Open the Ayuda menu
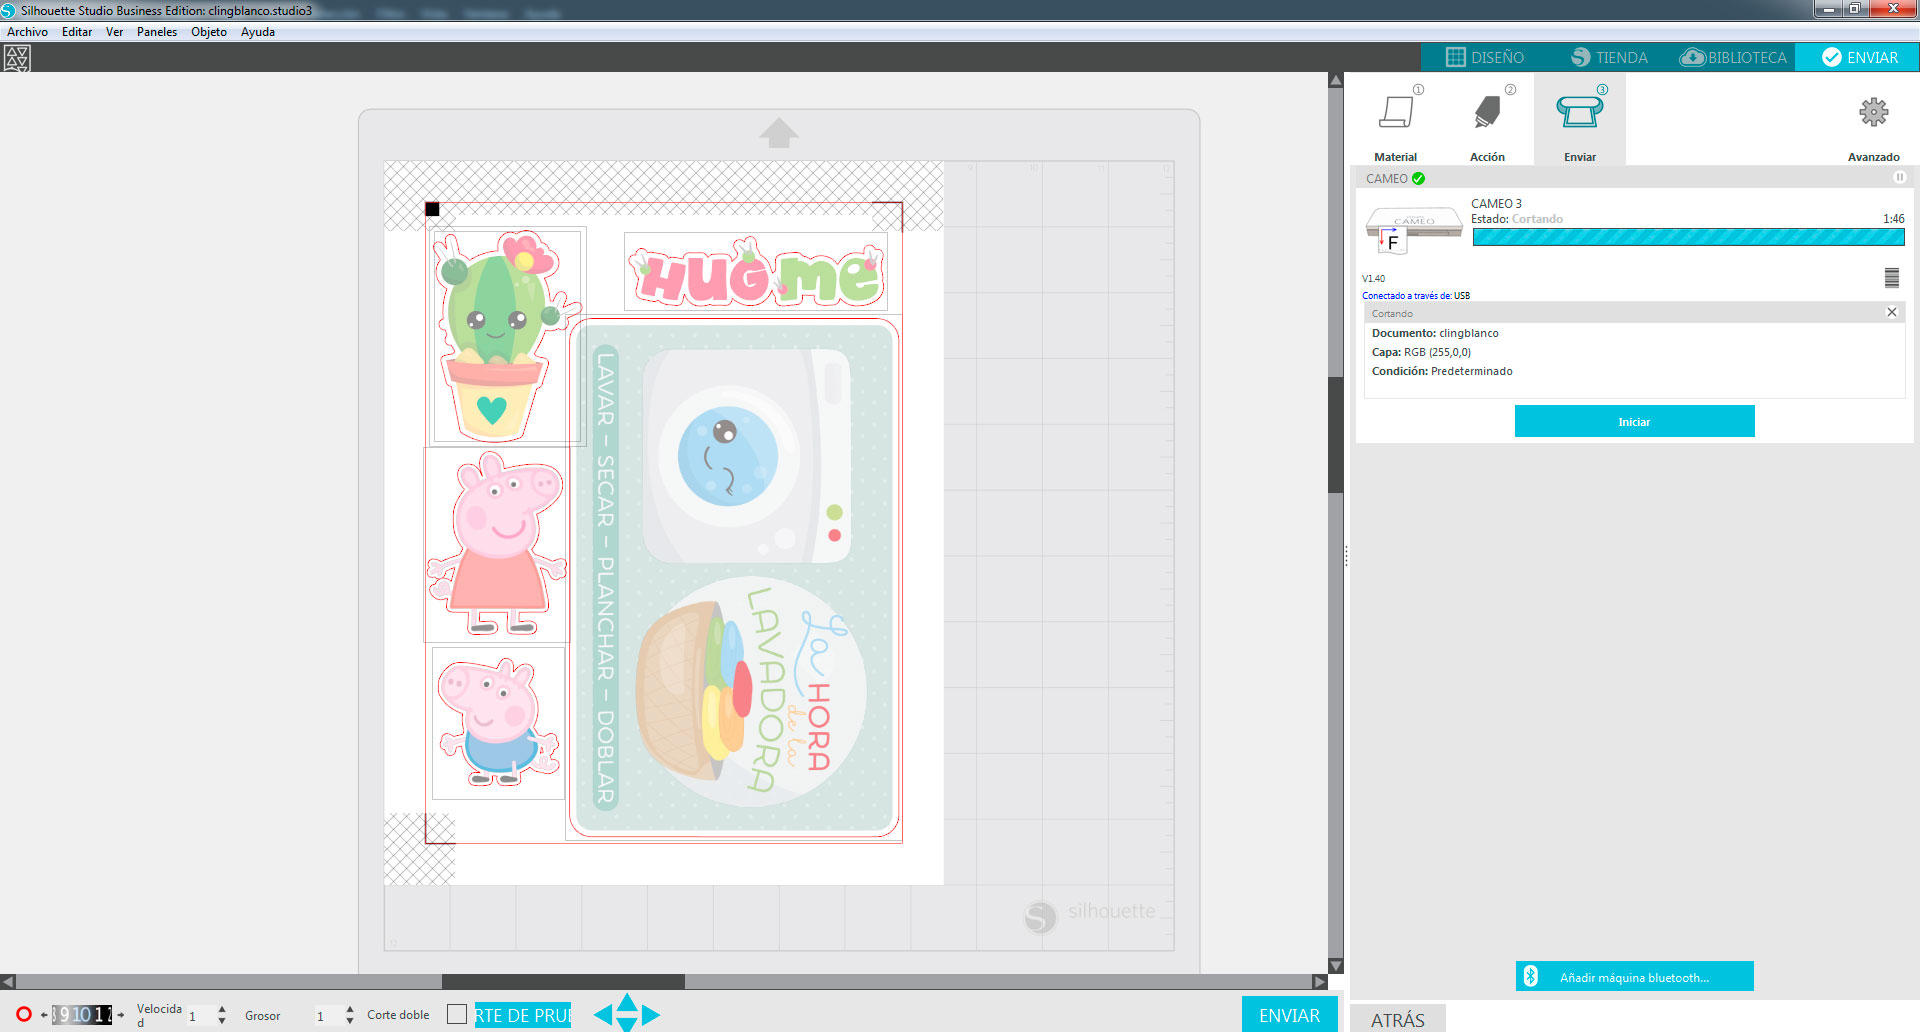1920x1032 pixels. (258, 32)
